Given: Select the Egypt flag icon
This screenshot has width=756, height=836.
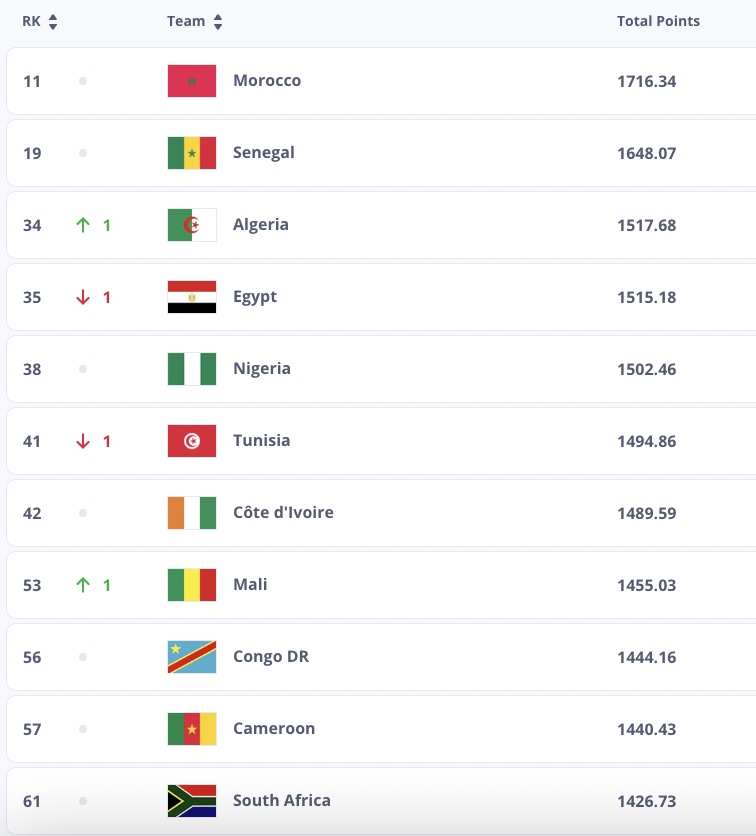Looking at the screenshot, I should 192,297.
